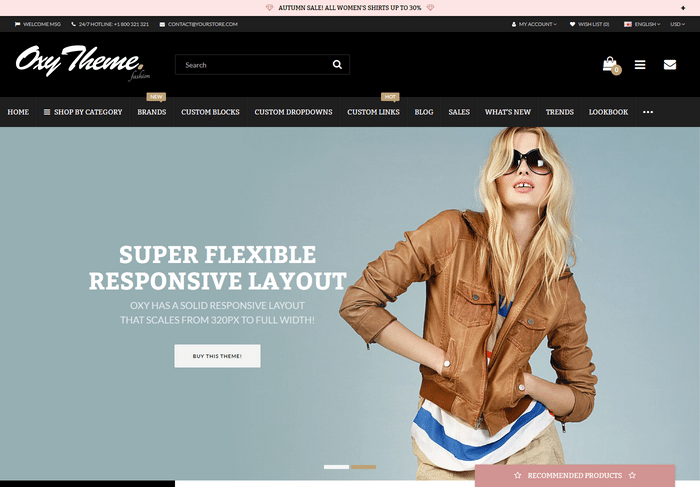700x487 pixels.
Task: Click the envelope contact icon in header
Action: tap(669, 65)
